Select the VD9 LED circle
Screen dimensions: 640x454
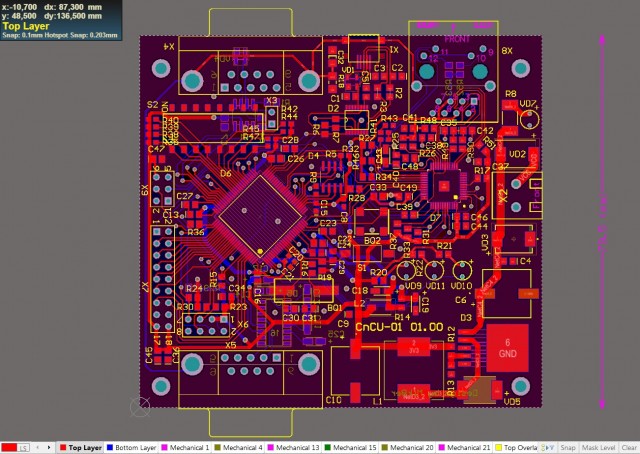click(x=406, y=270)
